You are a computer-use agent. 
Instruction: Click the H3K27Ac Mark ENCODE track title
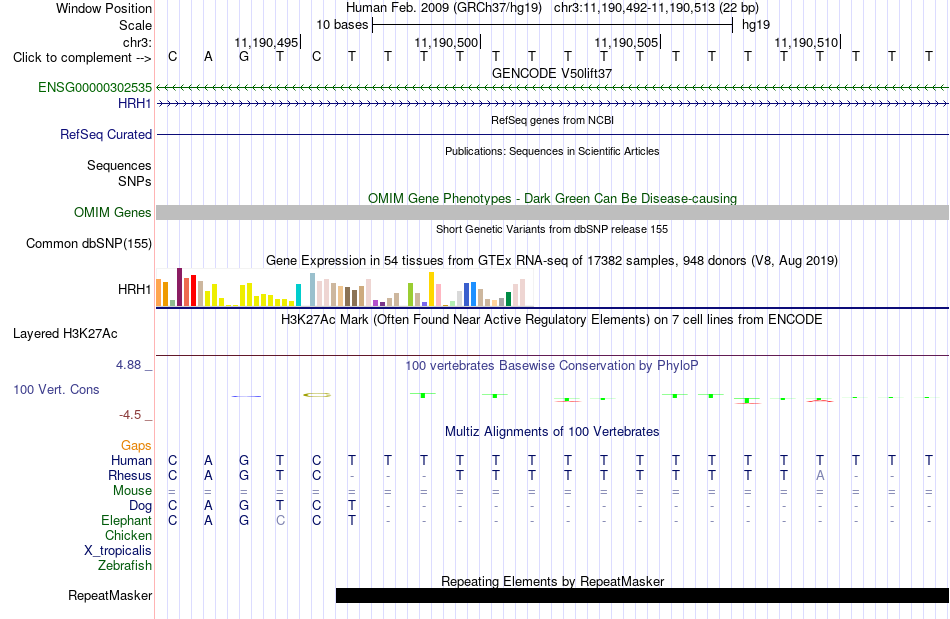coord(552,320)
